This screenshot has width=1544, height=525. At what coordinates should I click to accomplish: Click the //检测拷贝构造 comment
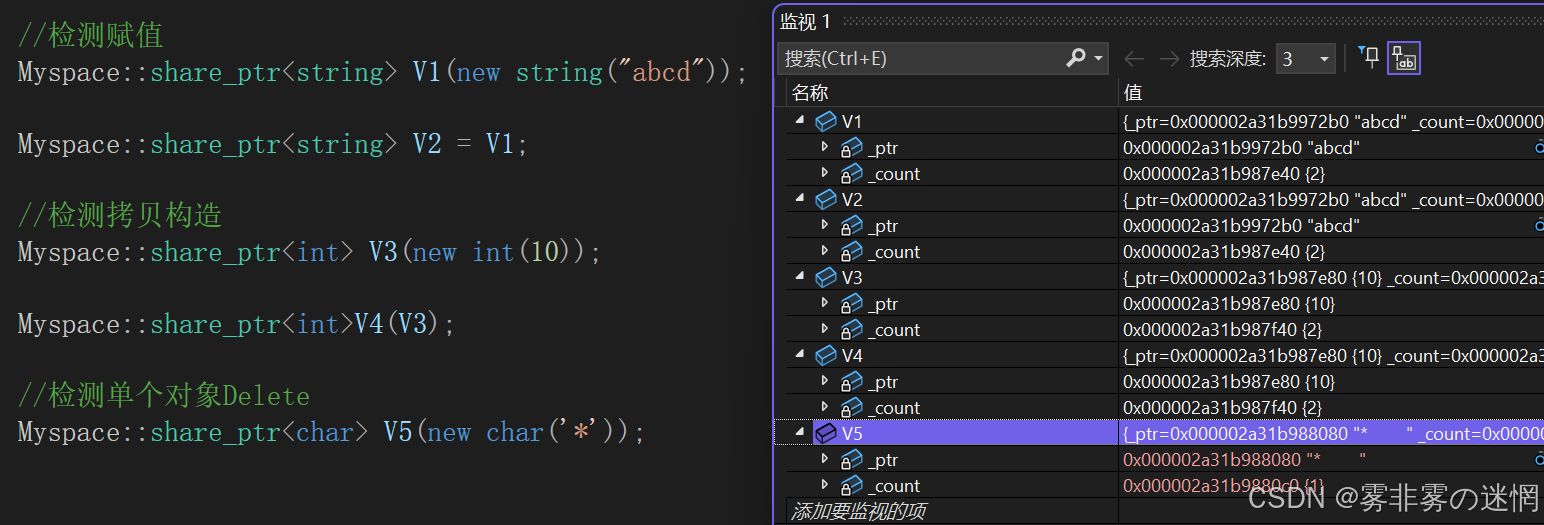click(120, 215)
